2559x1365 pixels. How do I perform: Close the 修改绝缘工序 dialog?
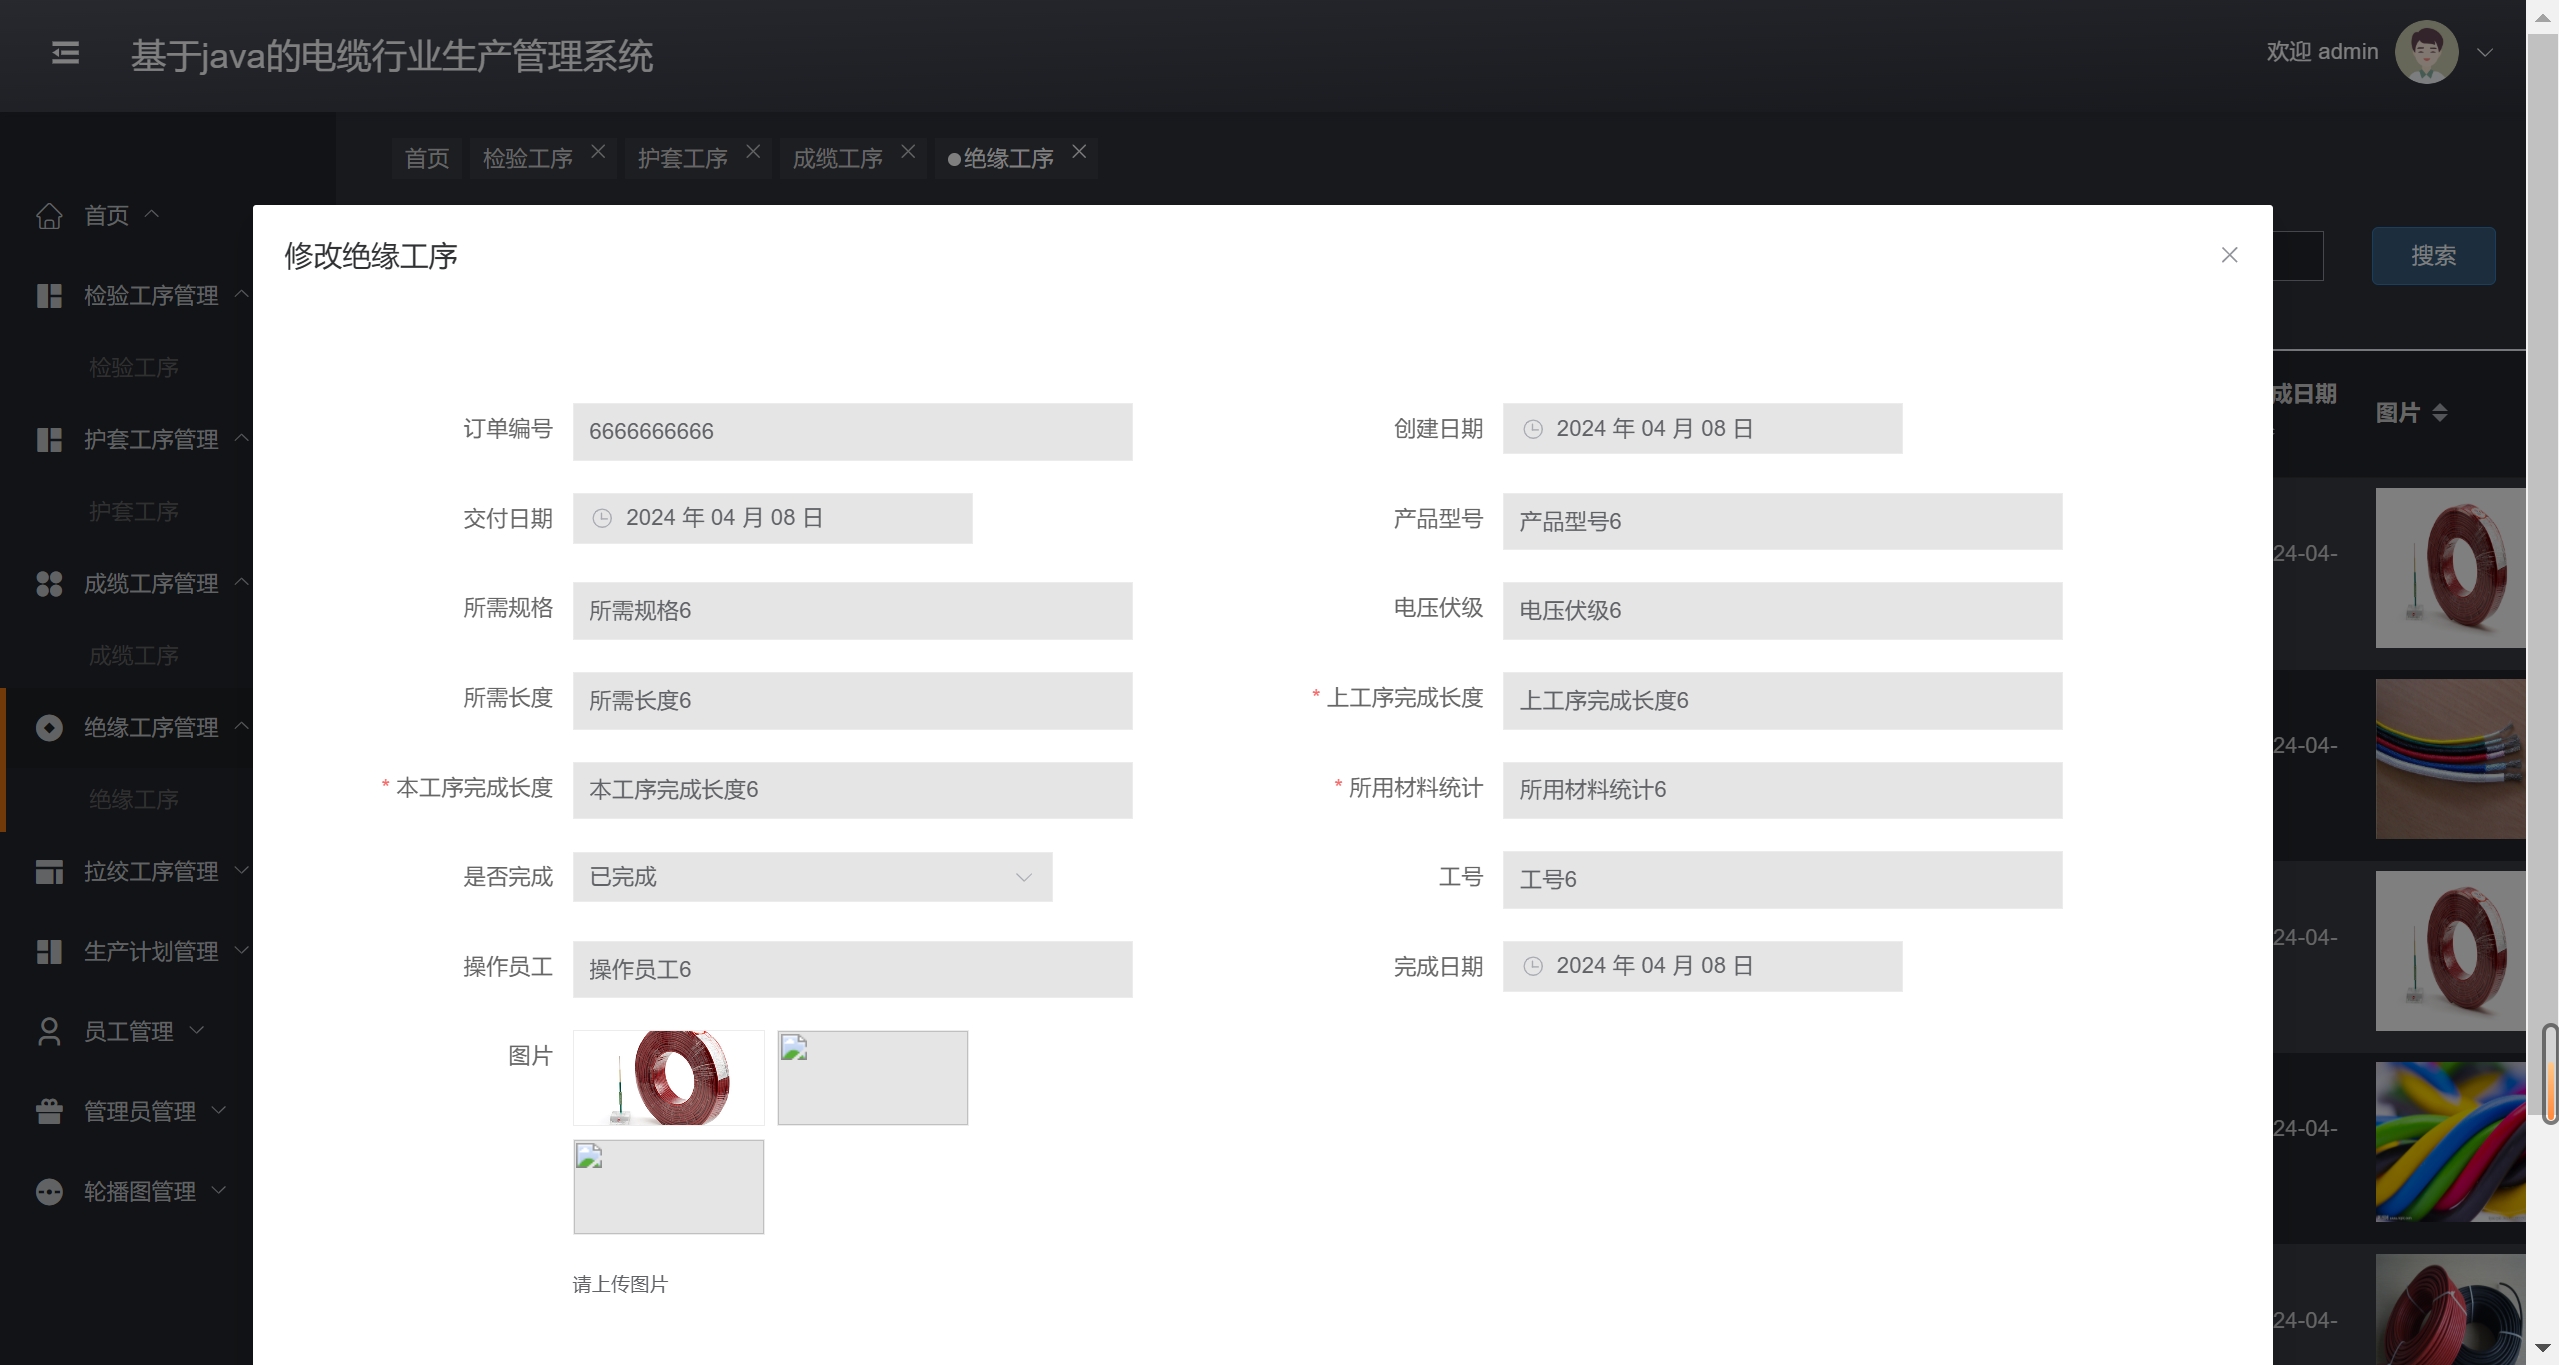(x=2229, y=255)
